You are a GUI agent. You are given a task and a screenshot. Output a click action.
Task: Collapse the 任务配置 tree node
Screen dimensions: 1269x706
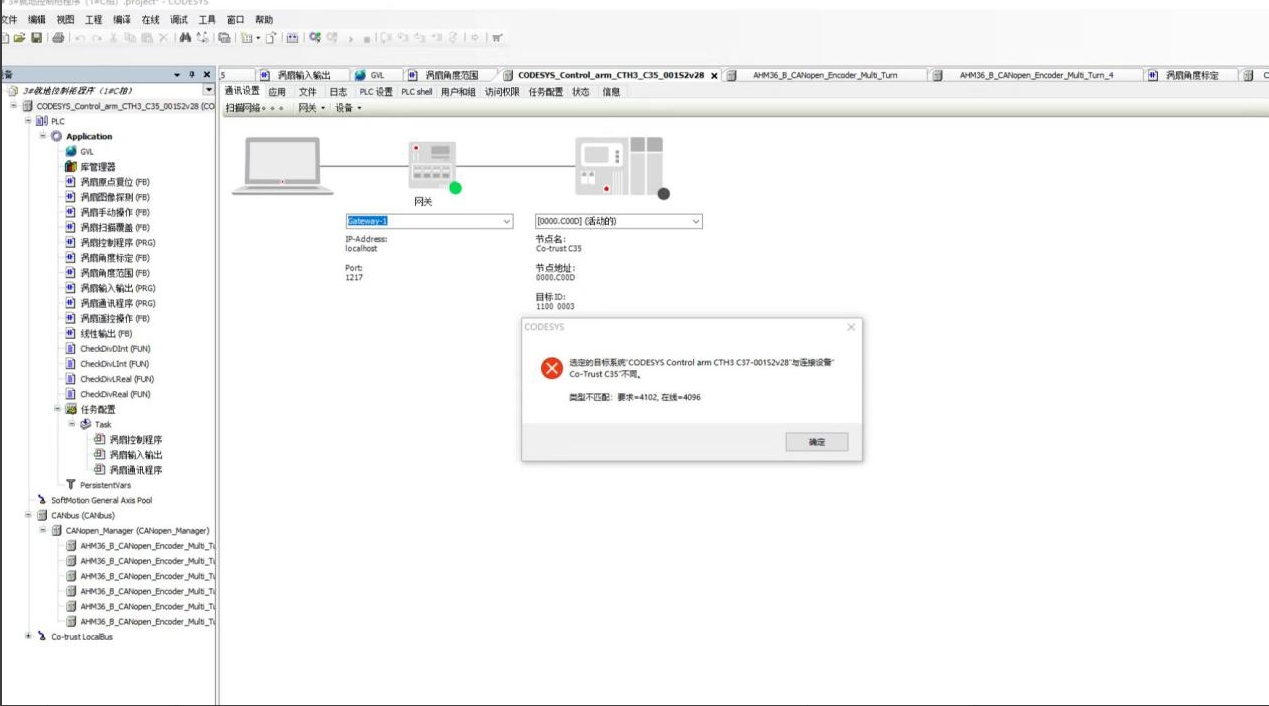coord(57,409)
